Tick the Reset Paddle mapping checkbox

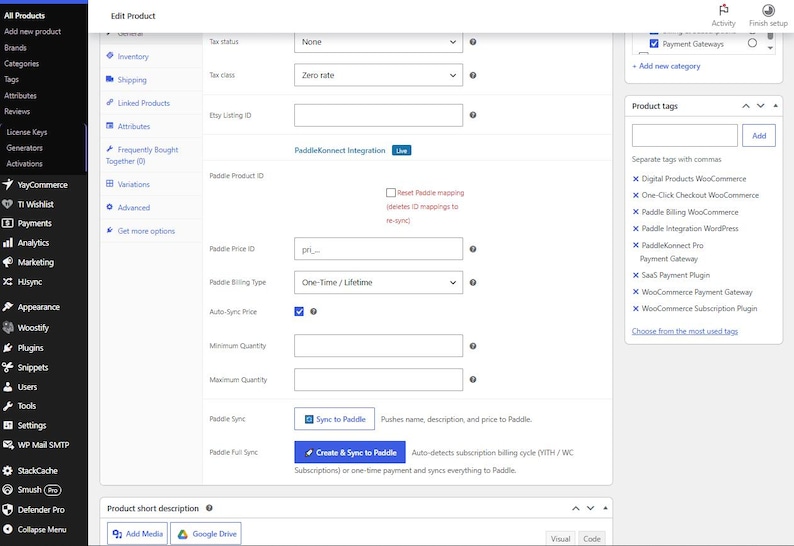pos(390,192)
